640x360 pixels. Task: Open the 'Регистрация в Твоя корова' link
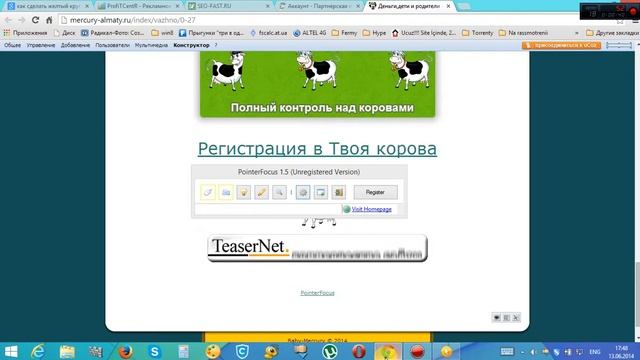pos(317,149)
